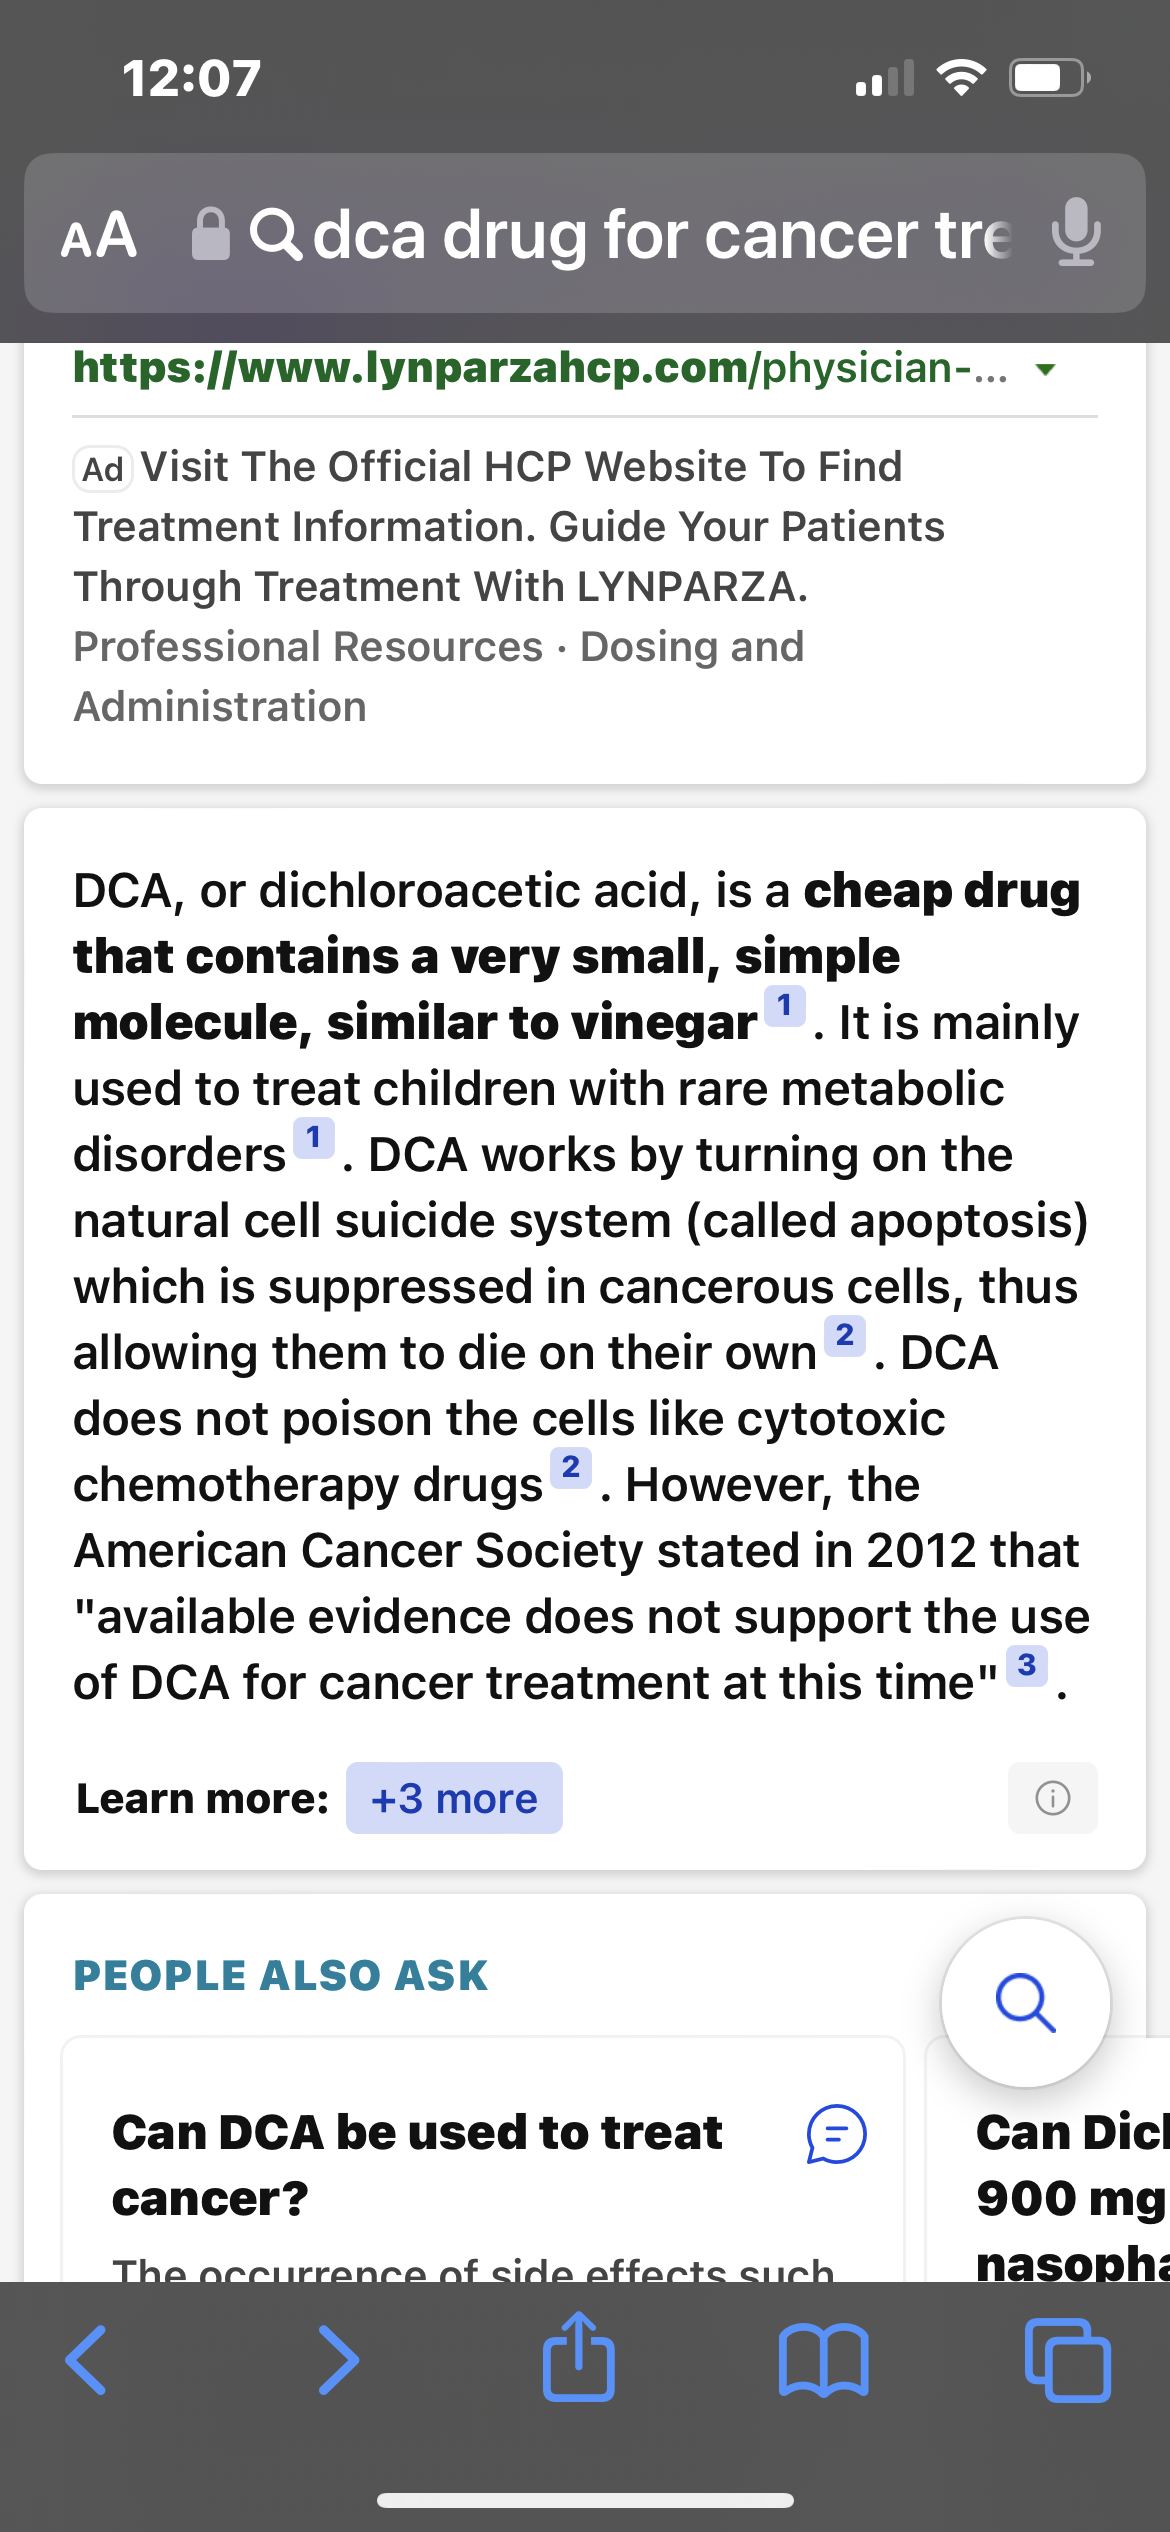The width and height of the screenshot is (1170, 2532).
Task: Expand the green ad URL dropdown arrow
Action: point(1046,370)
